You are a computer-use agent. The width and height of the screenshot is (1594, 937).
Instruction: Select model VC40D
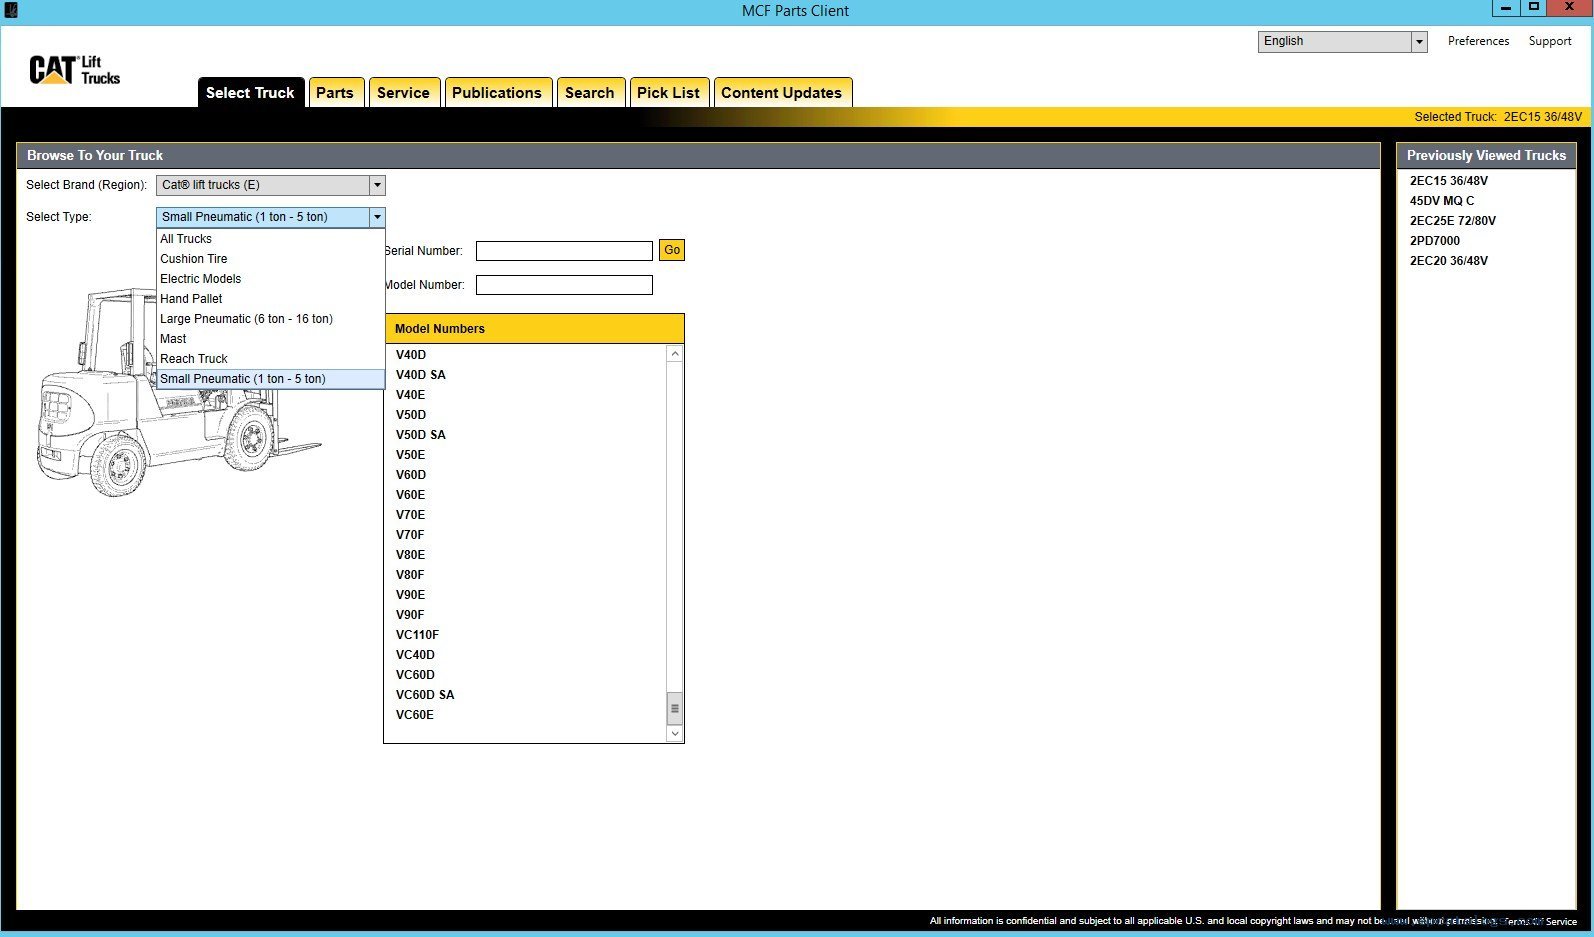tap(415, 655)
